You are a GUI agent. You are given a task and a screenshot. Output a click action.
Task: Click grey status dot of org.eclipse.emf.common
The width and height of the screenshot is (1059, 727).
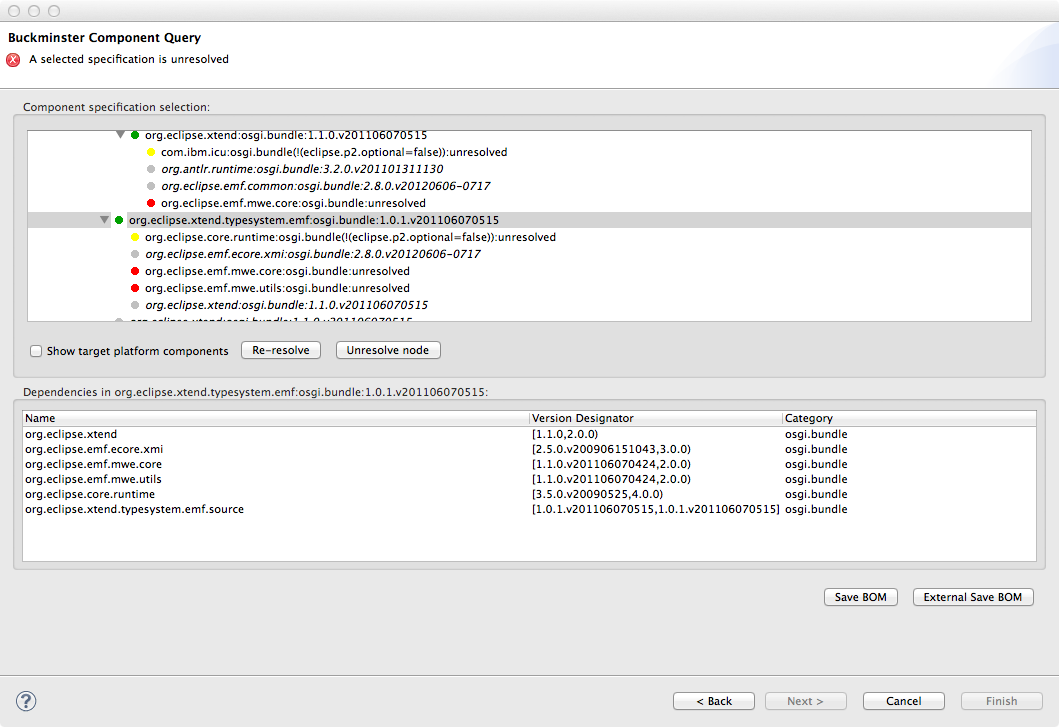tap(151, 186)
